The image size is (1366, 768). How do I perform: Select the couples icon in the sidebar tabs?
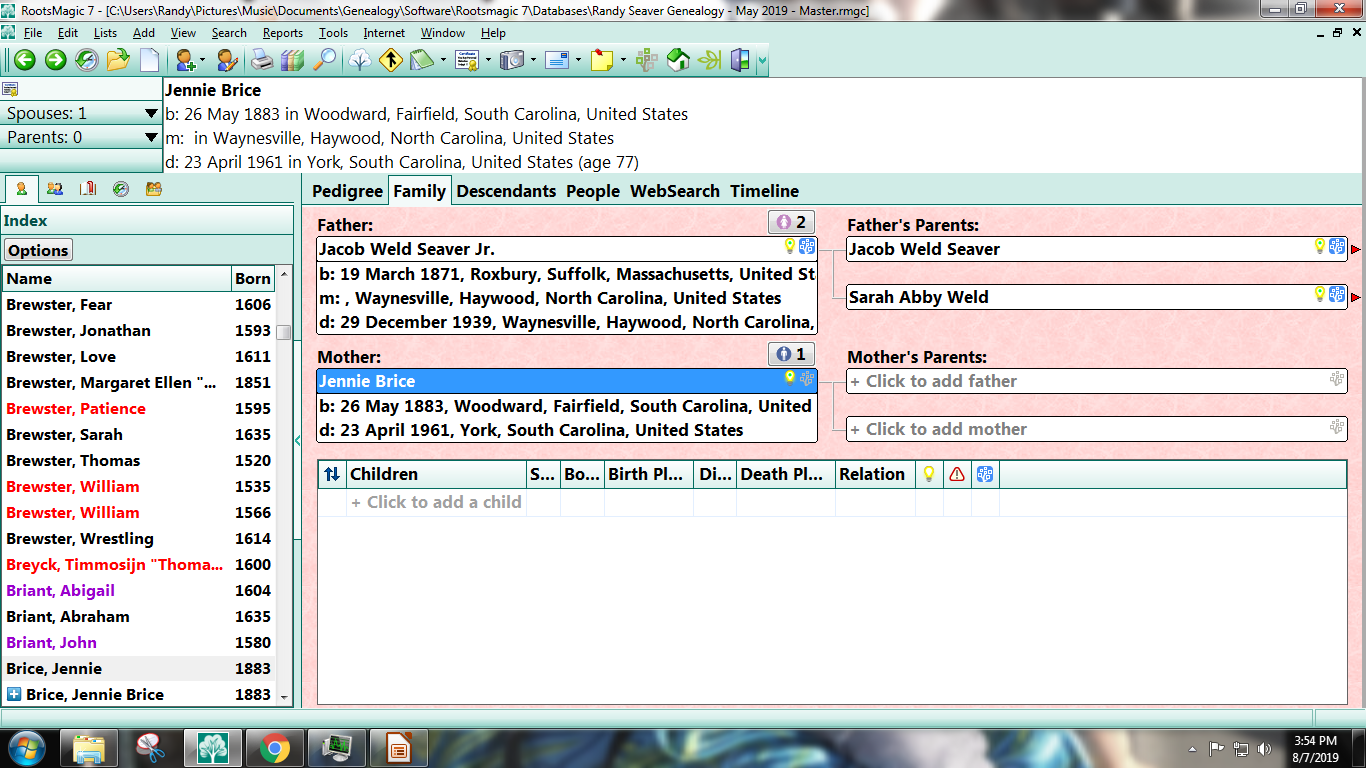55,188
